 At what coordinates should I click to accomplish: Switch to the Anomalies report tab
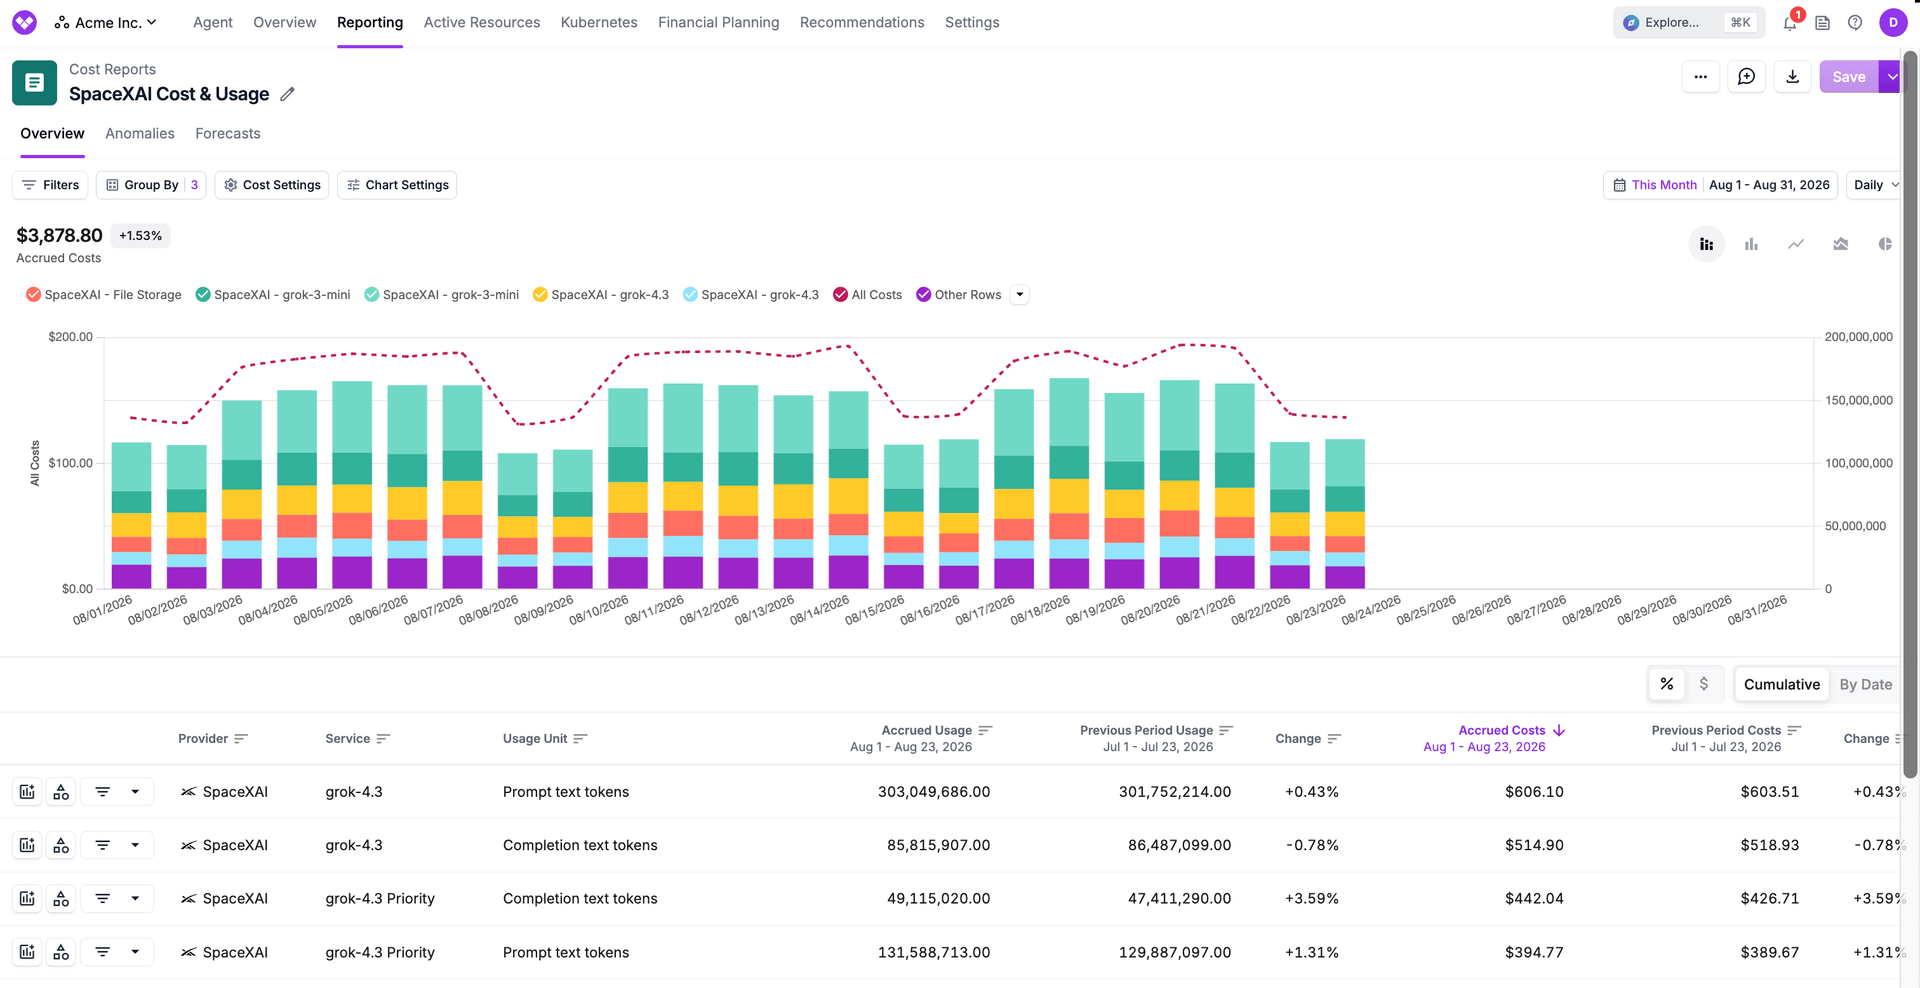[x=140, y=134]
